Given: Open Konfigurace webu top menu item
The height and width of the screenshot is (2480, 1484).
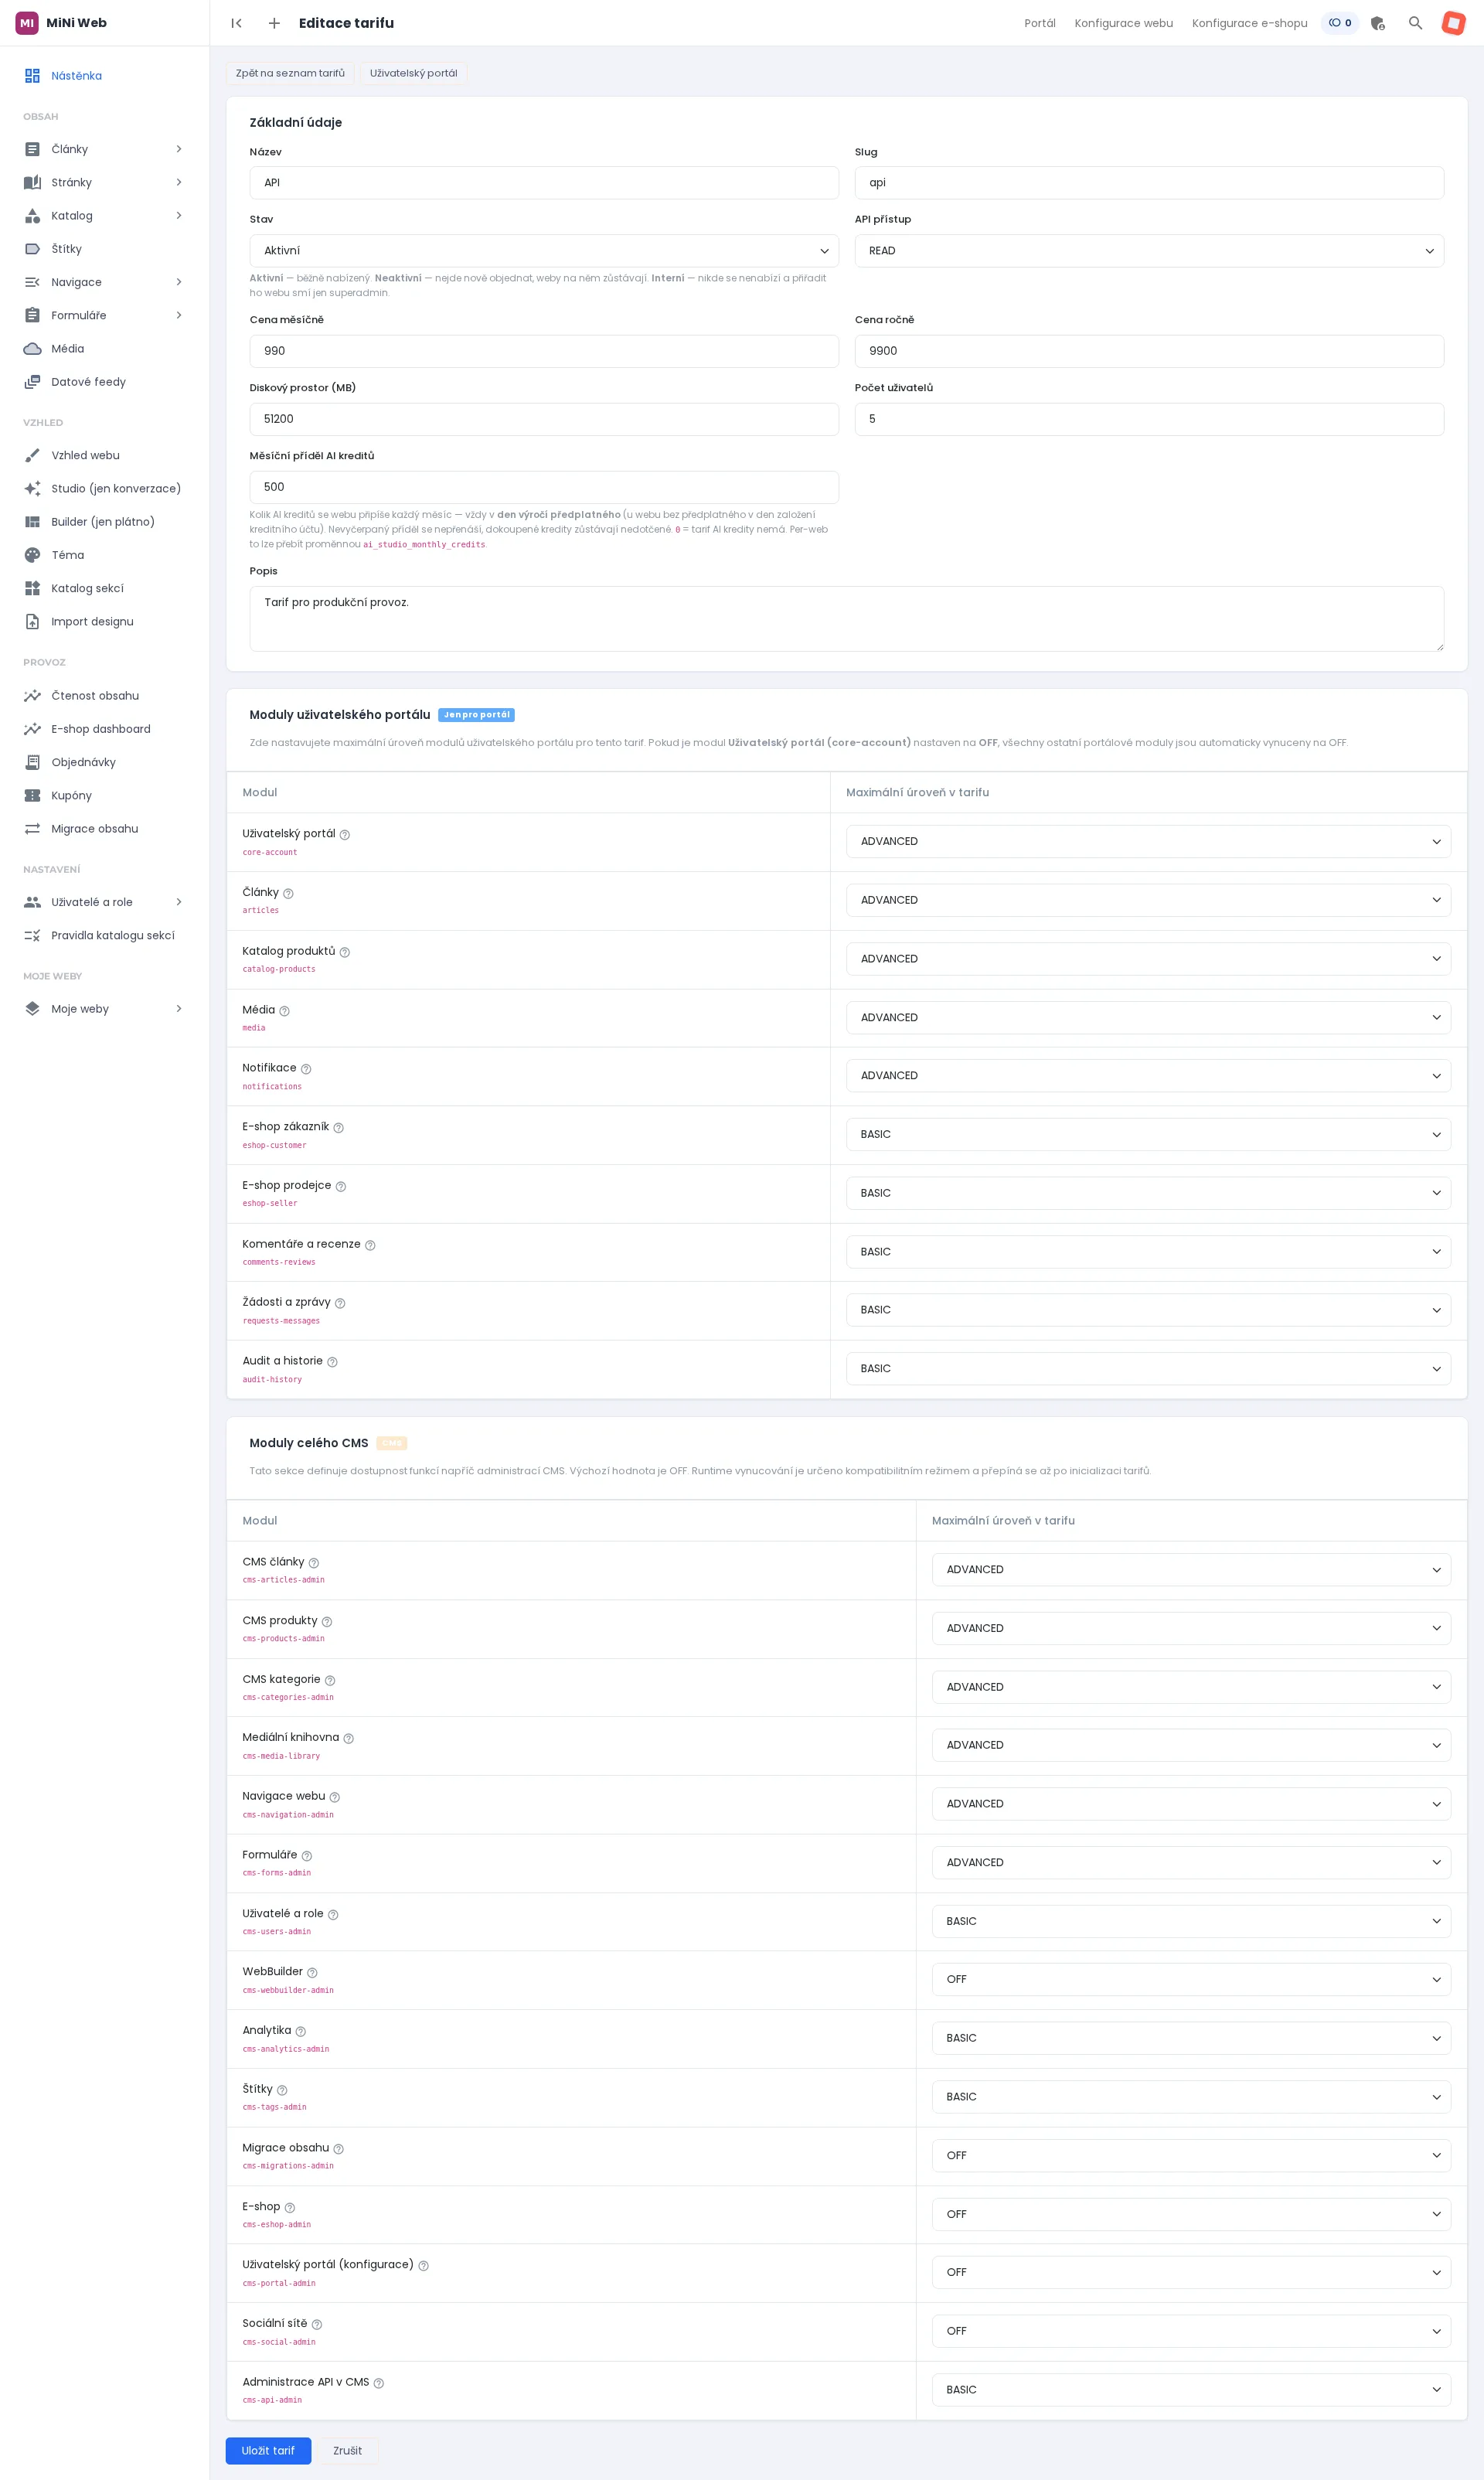Looking at the screenshot, I should tap(1123, 23).
